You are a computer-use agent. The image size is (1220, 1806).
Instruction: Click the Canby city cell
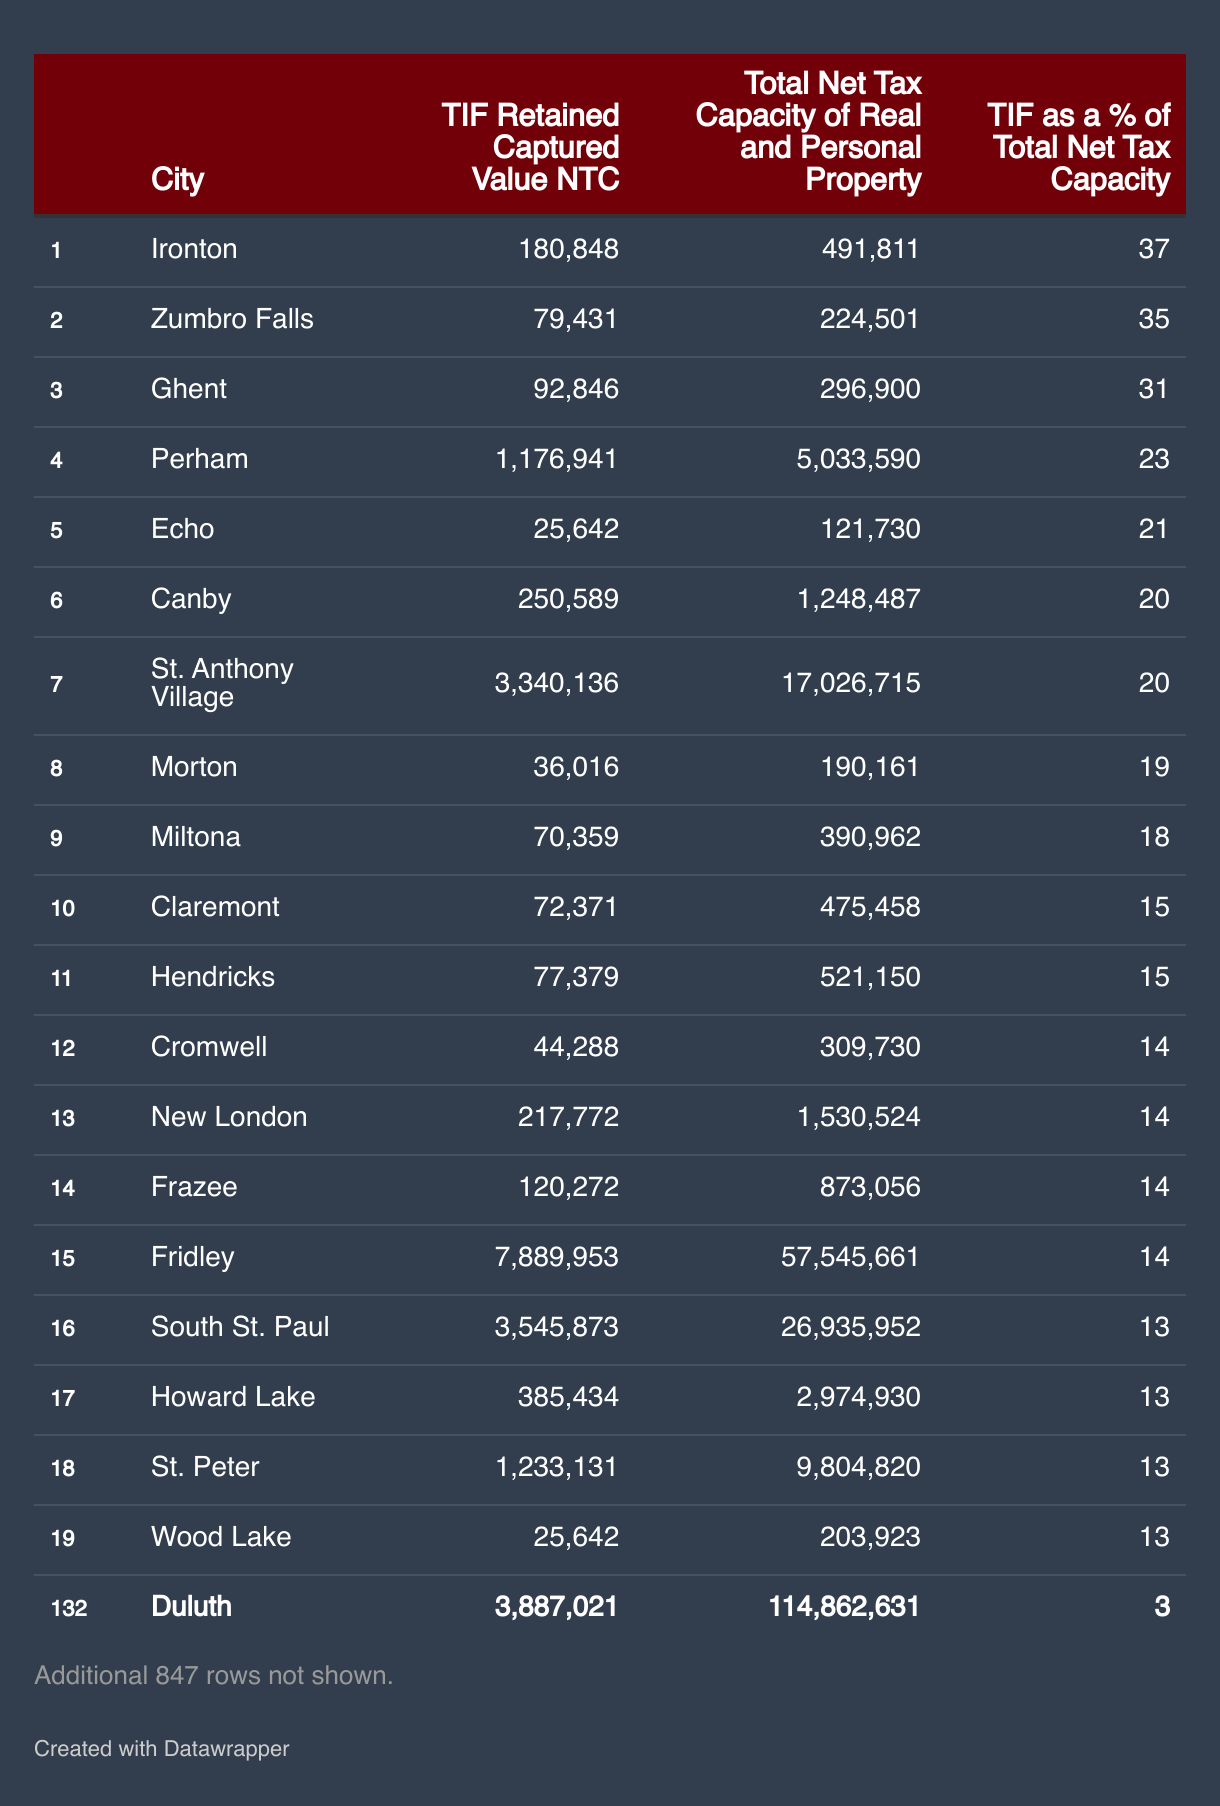[191, 599]
